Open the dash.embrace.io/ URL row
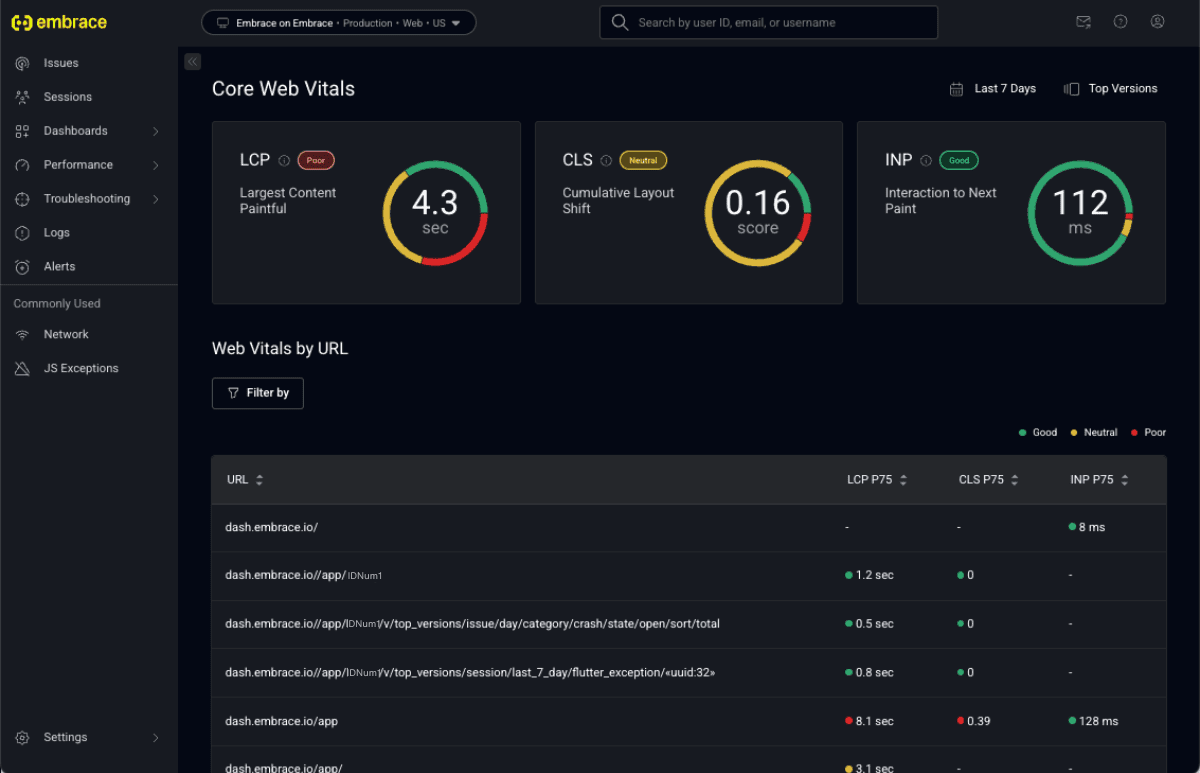Viewport: 1200px width, 773px height. pos(689,528)
